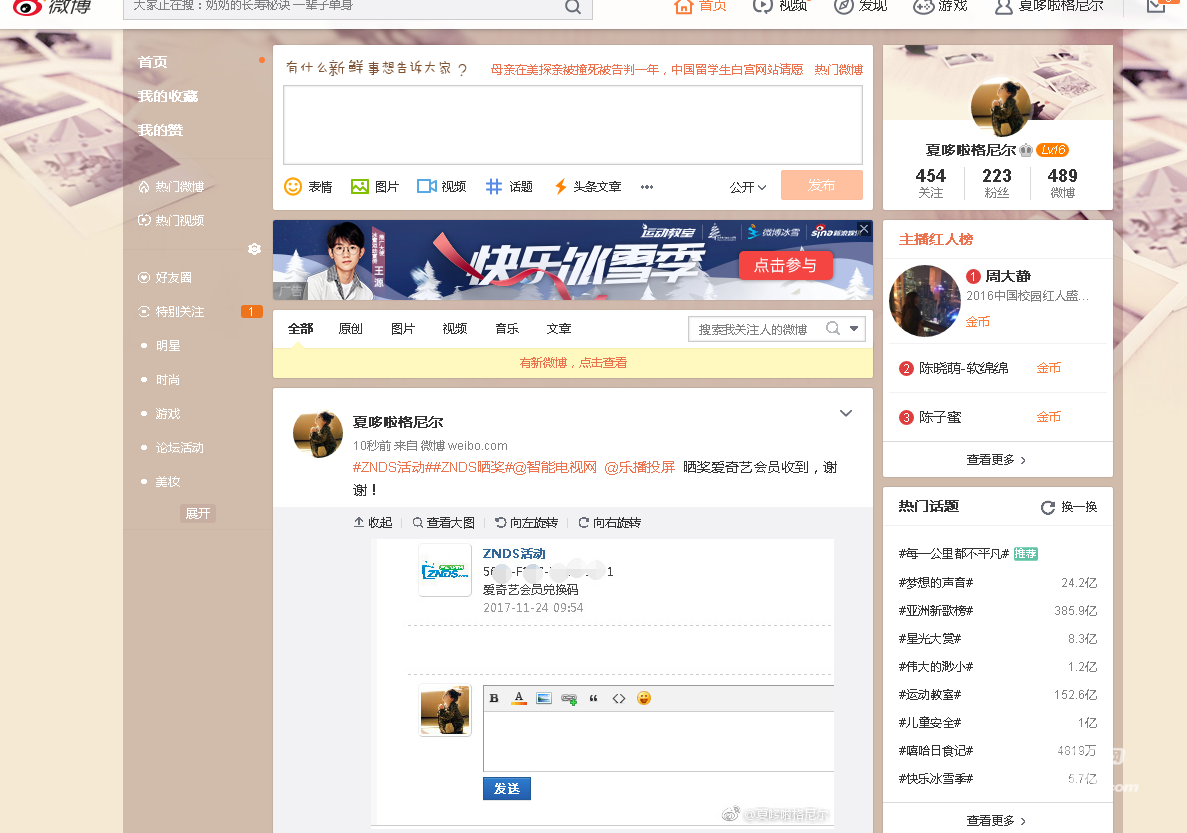Open the 发现 discover nav item
Image resolution: width=1187 pixels, height=833 pixels.
(x=860, y=7)
